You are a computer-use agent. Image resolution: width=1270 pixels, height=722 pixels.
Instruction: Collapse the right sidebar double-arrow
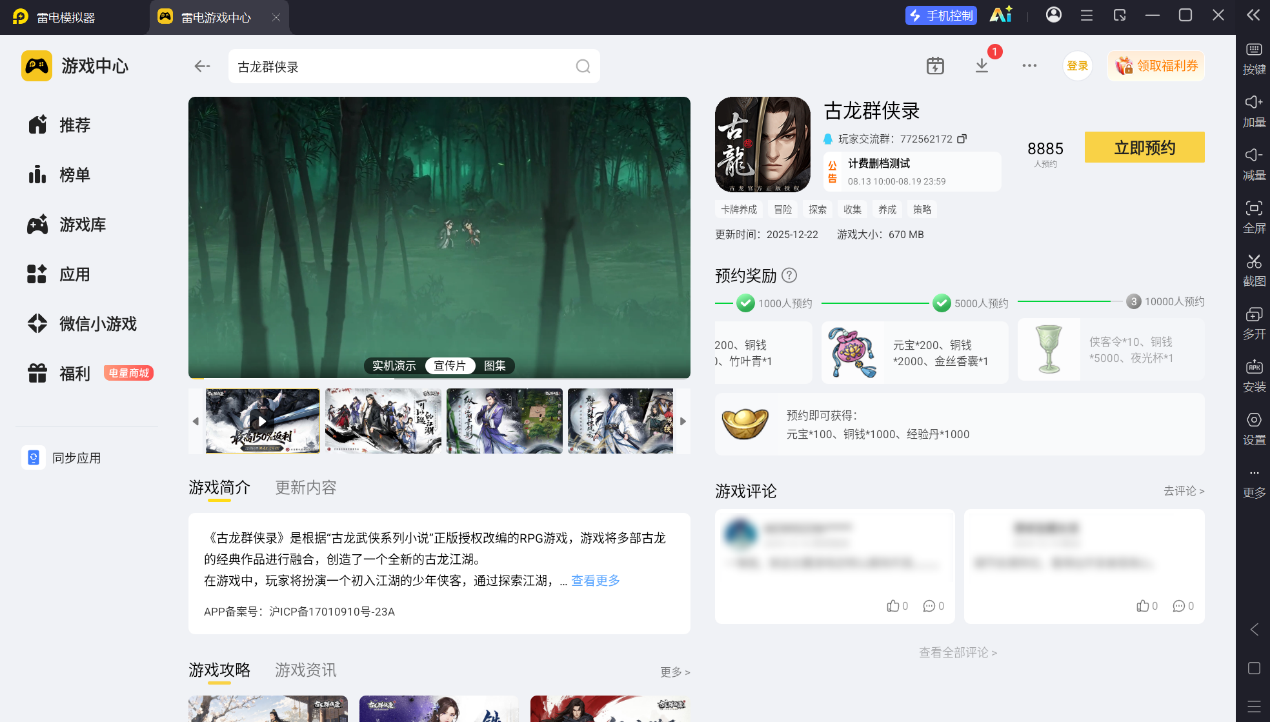1253,15
